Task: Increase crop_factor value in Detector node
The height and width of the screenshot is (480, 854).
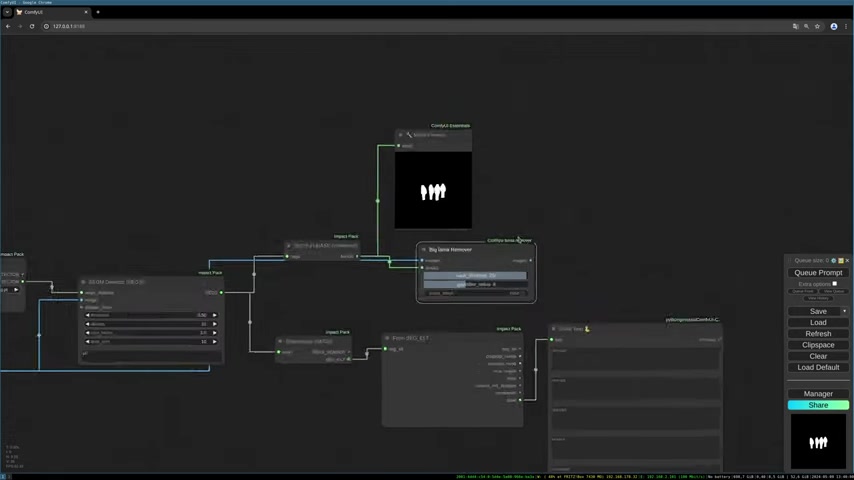Action: coord(215,332)
